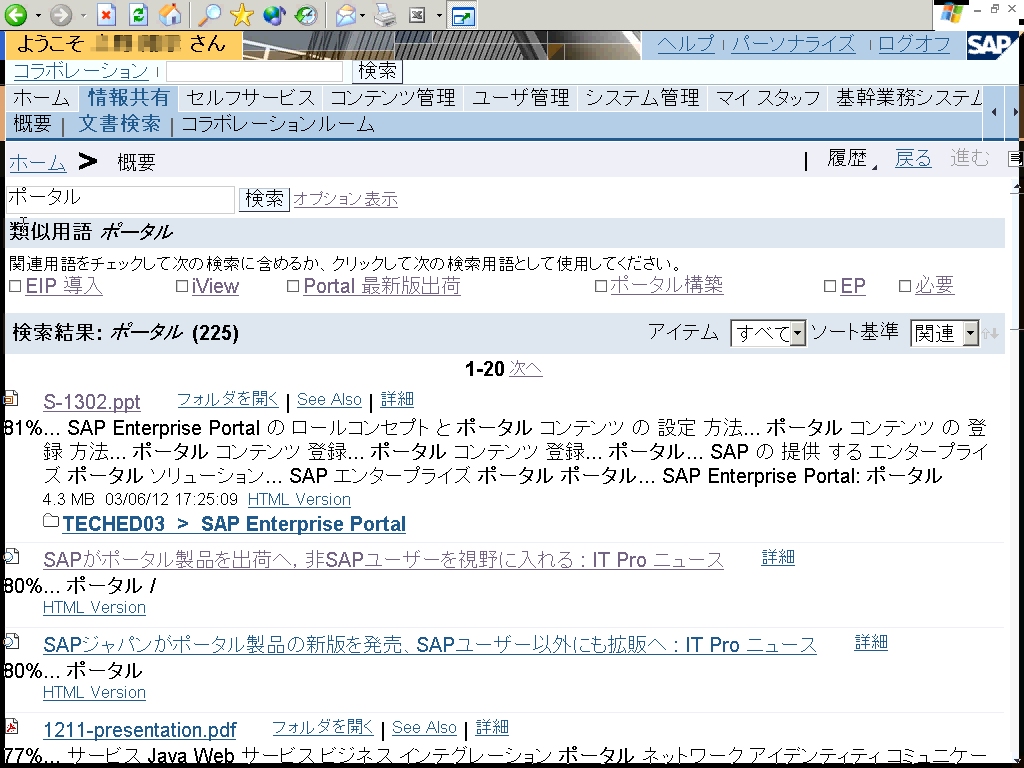The width and height of the screenshot is (1024, 768).
Task: Click the PDF icon beside 1211-presentation.pdf
Action: [11, 726]
